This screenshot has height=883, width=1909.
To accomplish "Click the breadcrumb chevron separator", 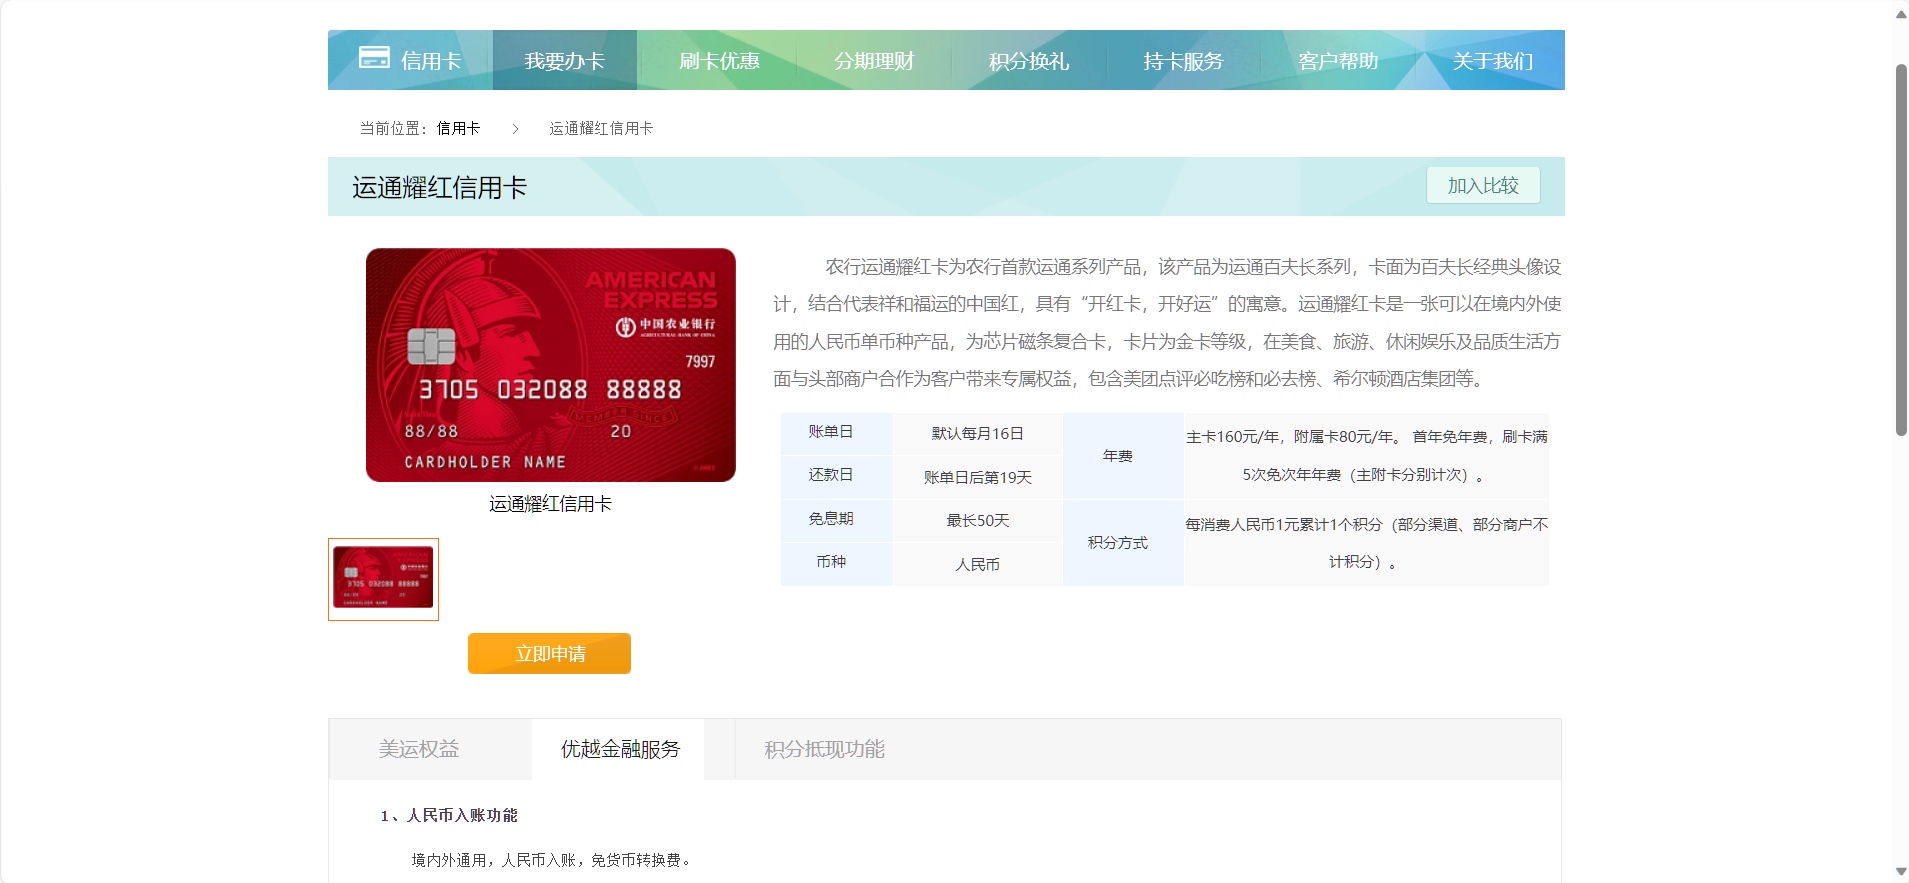I will pos(515,128).
